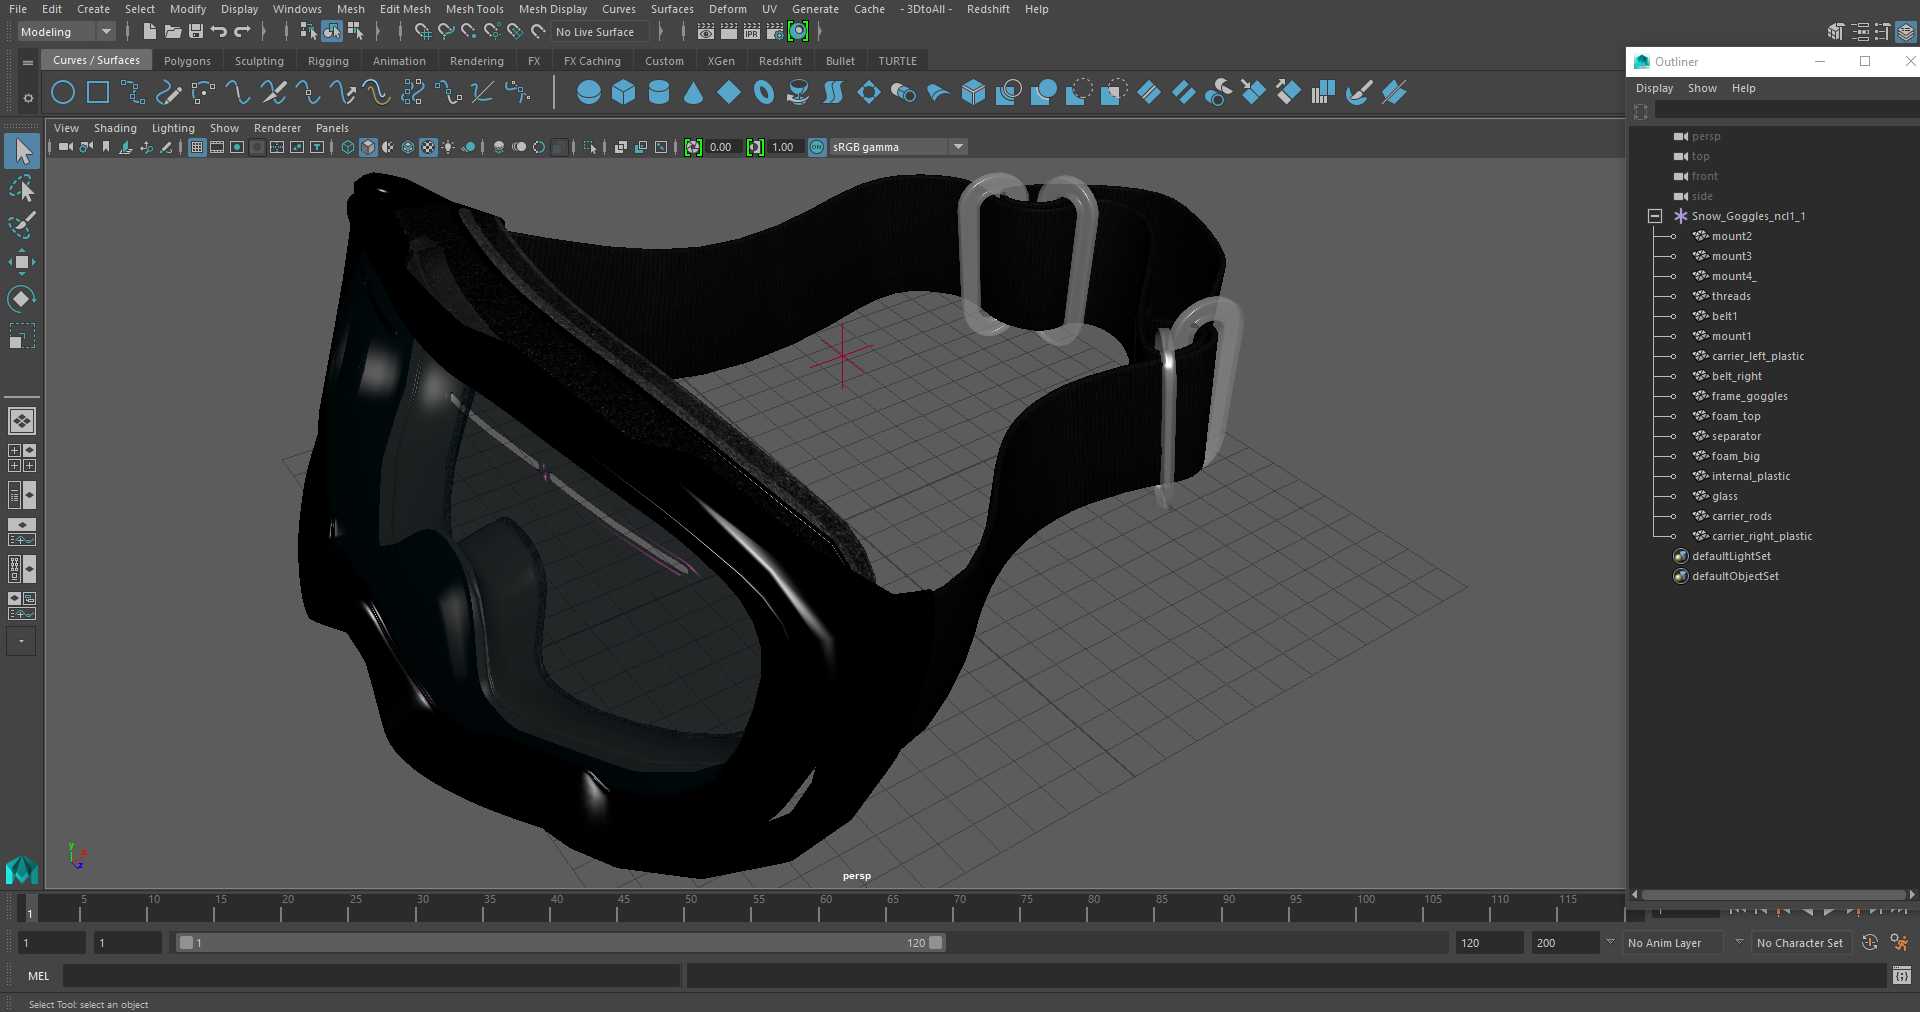Image resolution: width=1920 pixels, height=1012 pixels.
Task: Open the shelf tab switcher menu
Action: point(28,62)
